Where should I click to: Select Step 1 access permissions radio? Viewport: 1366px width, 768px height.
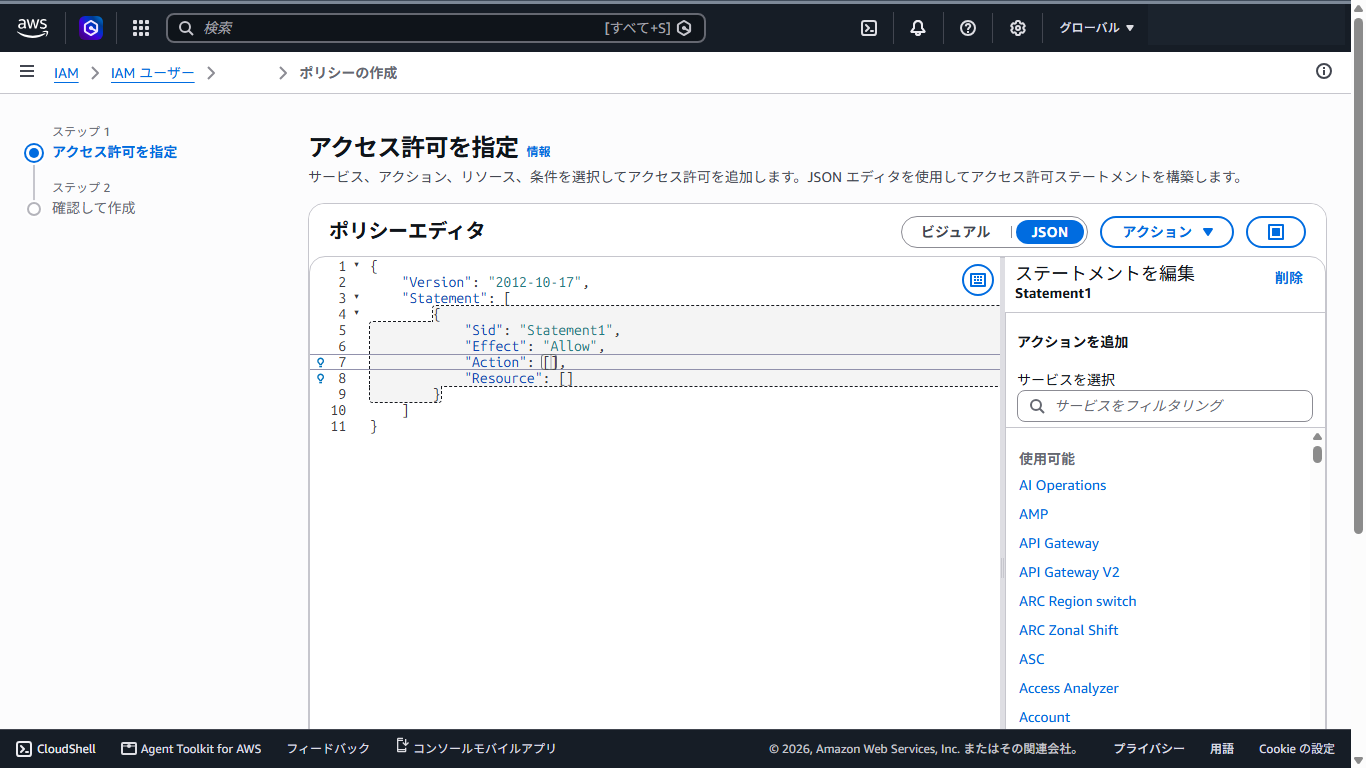coord(34,152)
